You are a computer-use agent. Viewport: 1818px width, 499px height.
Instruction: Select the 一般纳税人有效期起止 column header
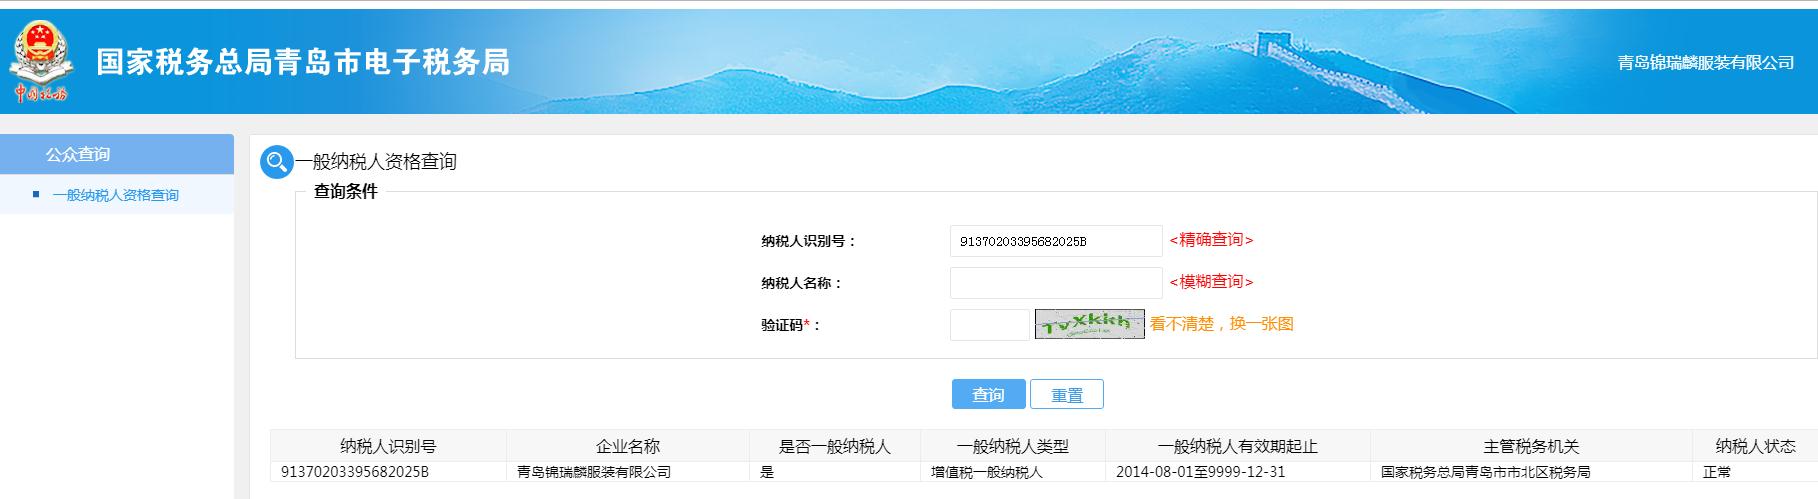click(1237, 446)
